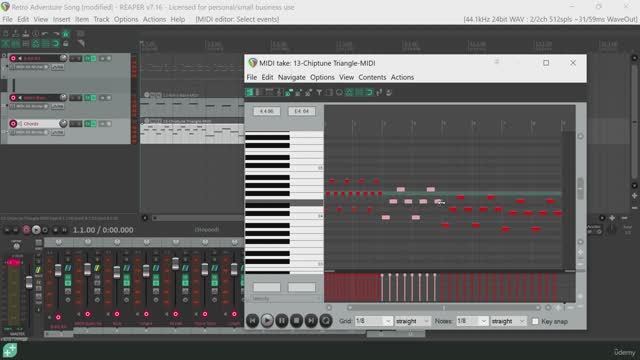Play in MIDI editor transport

(x=267, y=321)
